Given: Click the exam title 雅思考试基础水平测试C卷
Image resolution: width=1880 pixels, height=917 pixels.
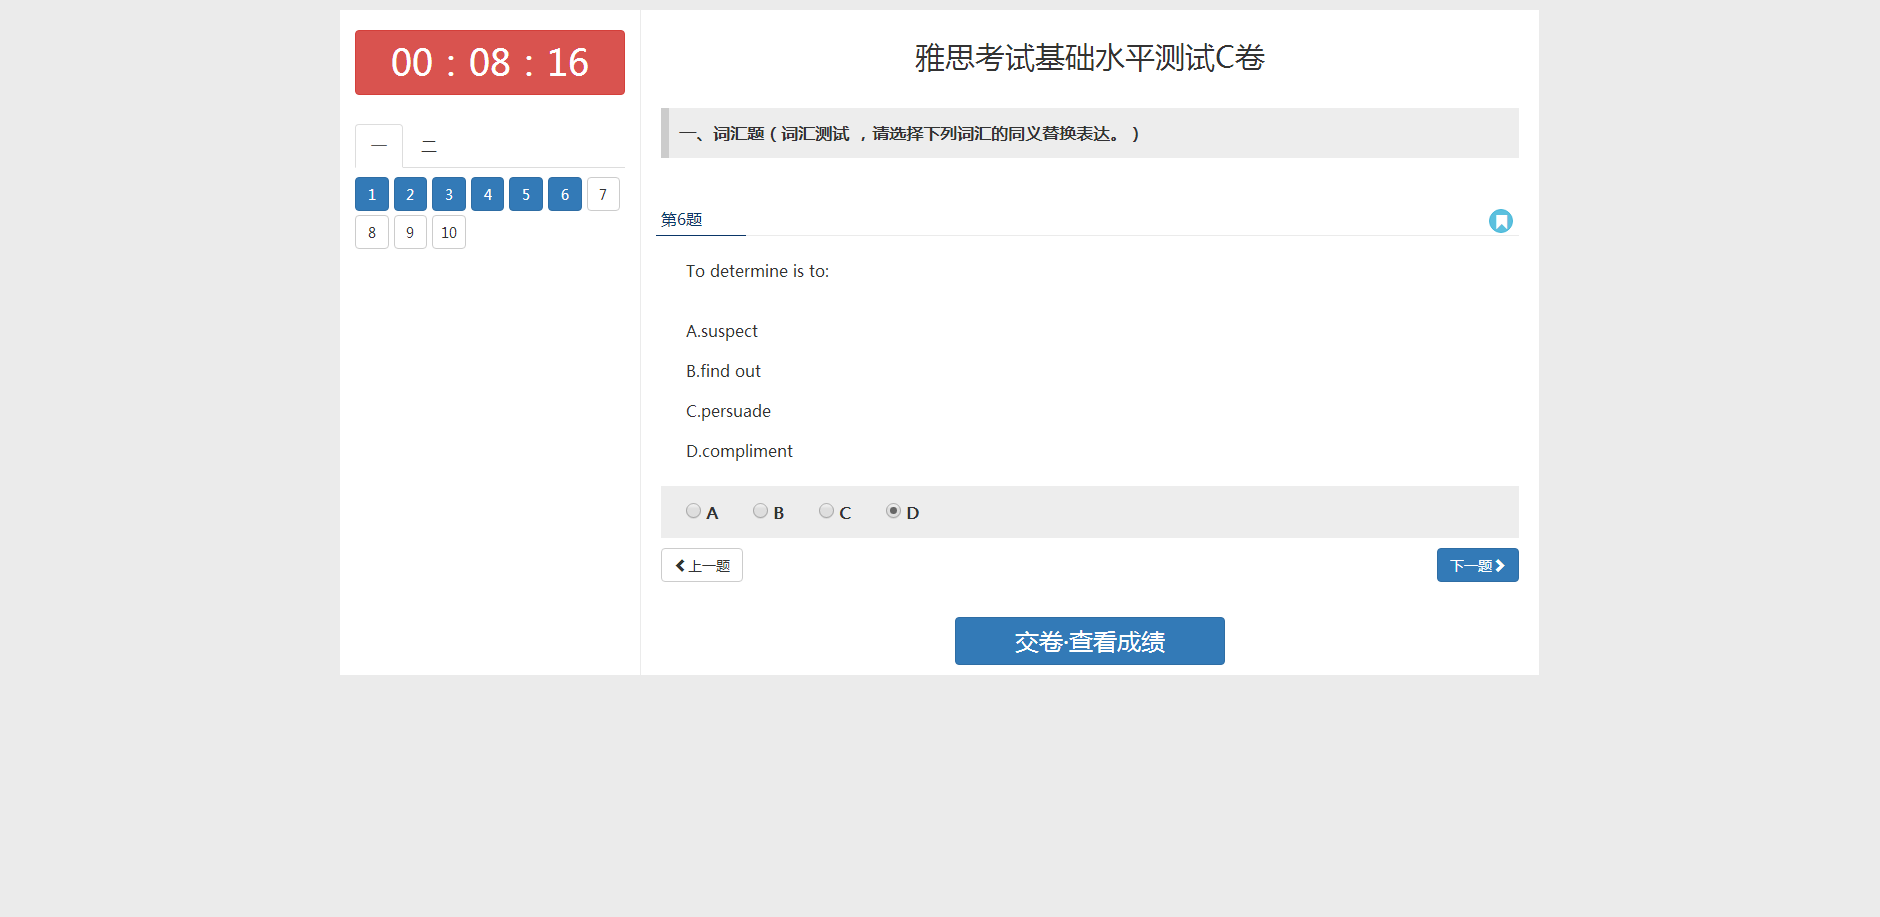Looking at the screenshot, I should (1089, 58).
